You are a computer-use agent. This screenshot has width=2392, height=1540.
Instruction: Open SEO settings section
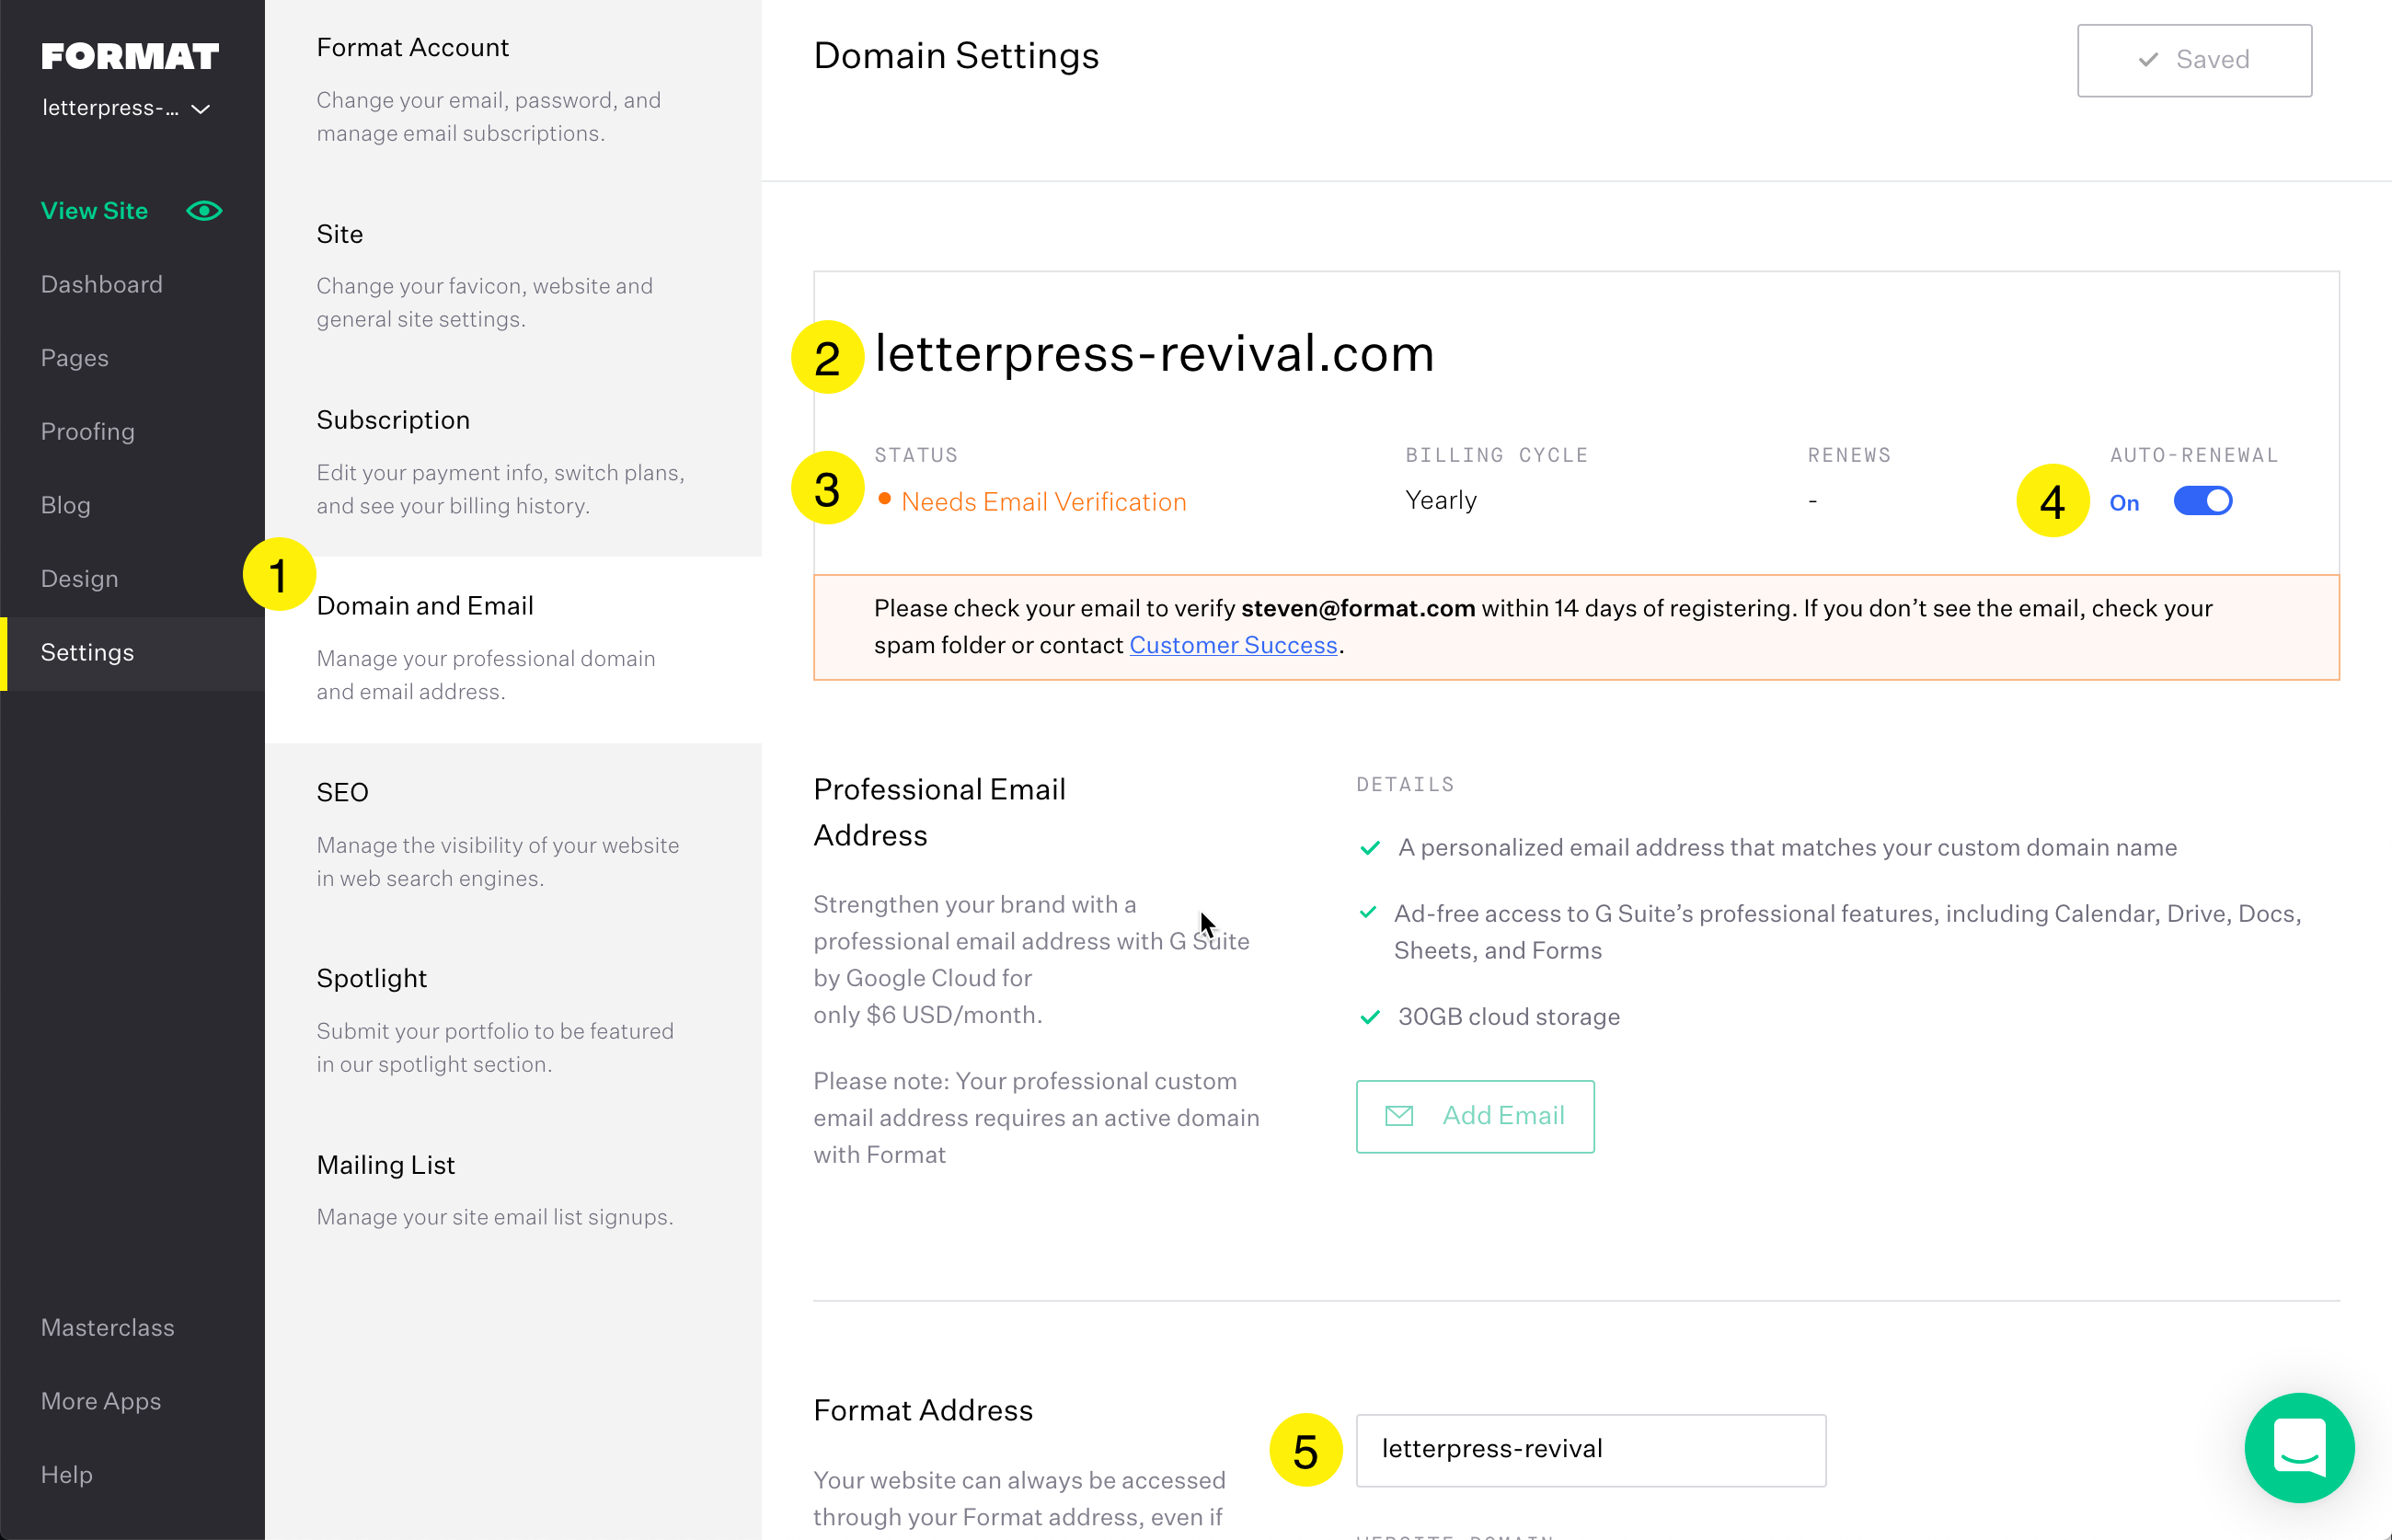513,836
